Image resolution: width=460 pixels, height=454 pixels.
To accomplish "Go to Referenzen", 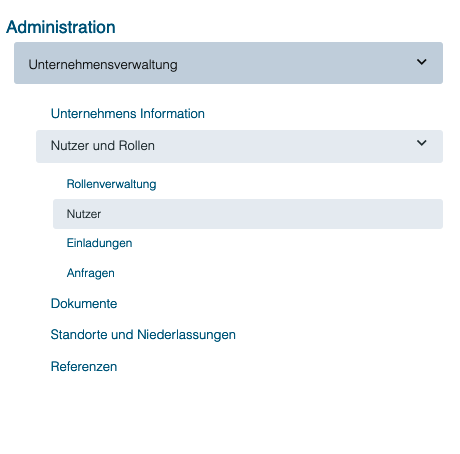I will pyautogui.click(x=84, y=367).
